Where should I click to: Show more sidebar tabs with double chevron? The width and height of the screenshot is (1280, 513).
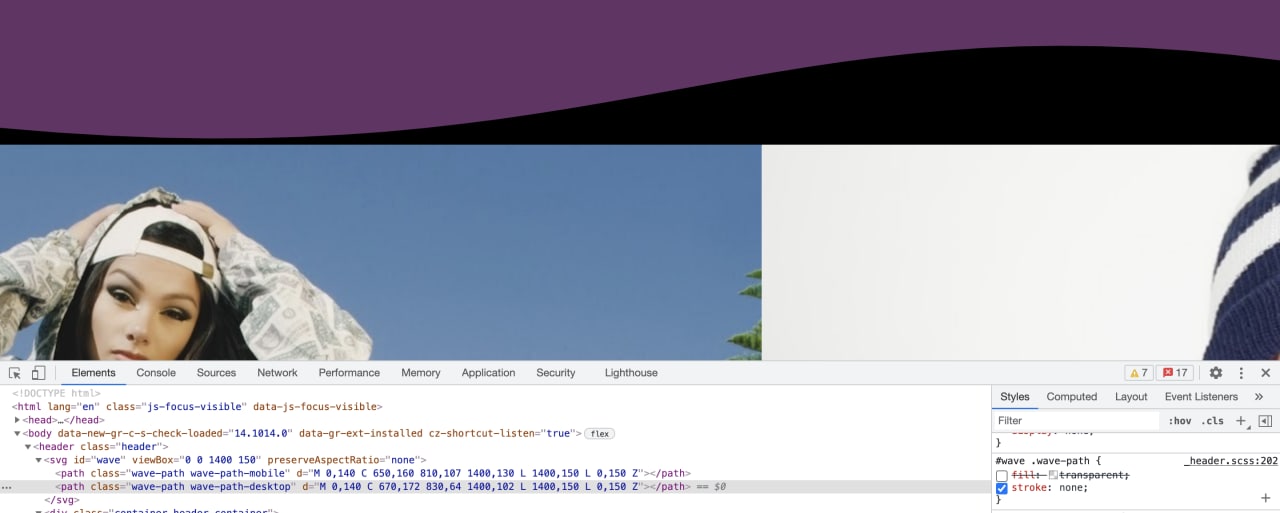tap(1259, 397)
